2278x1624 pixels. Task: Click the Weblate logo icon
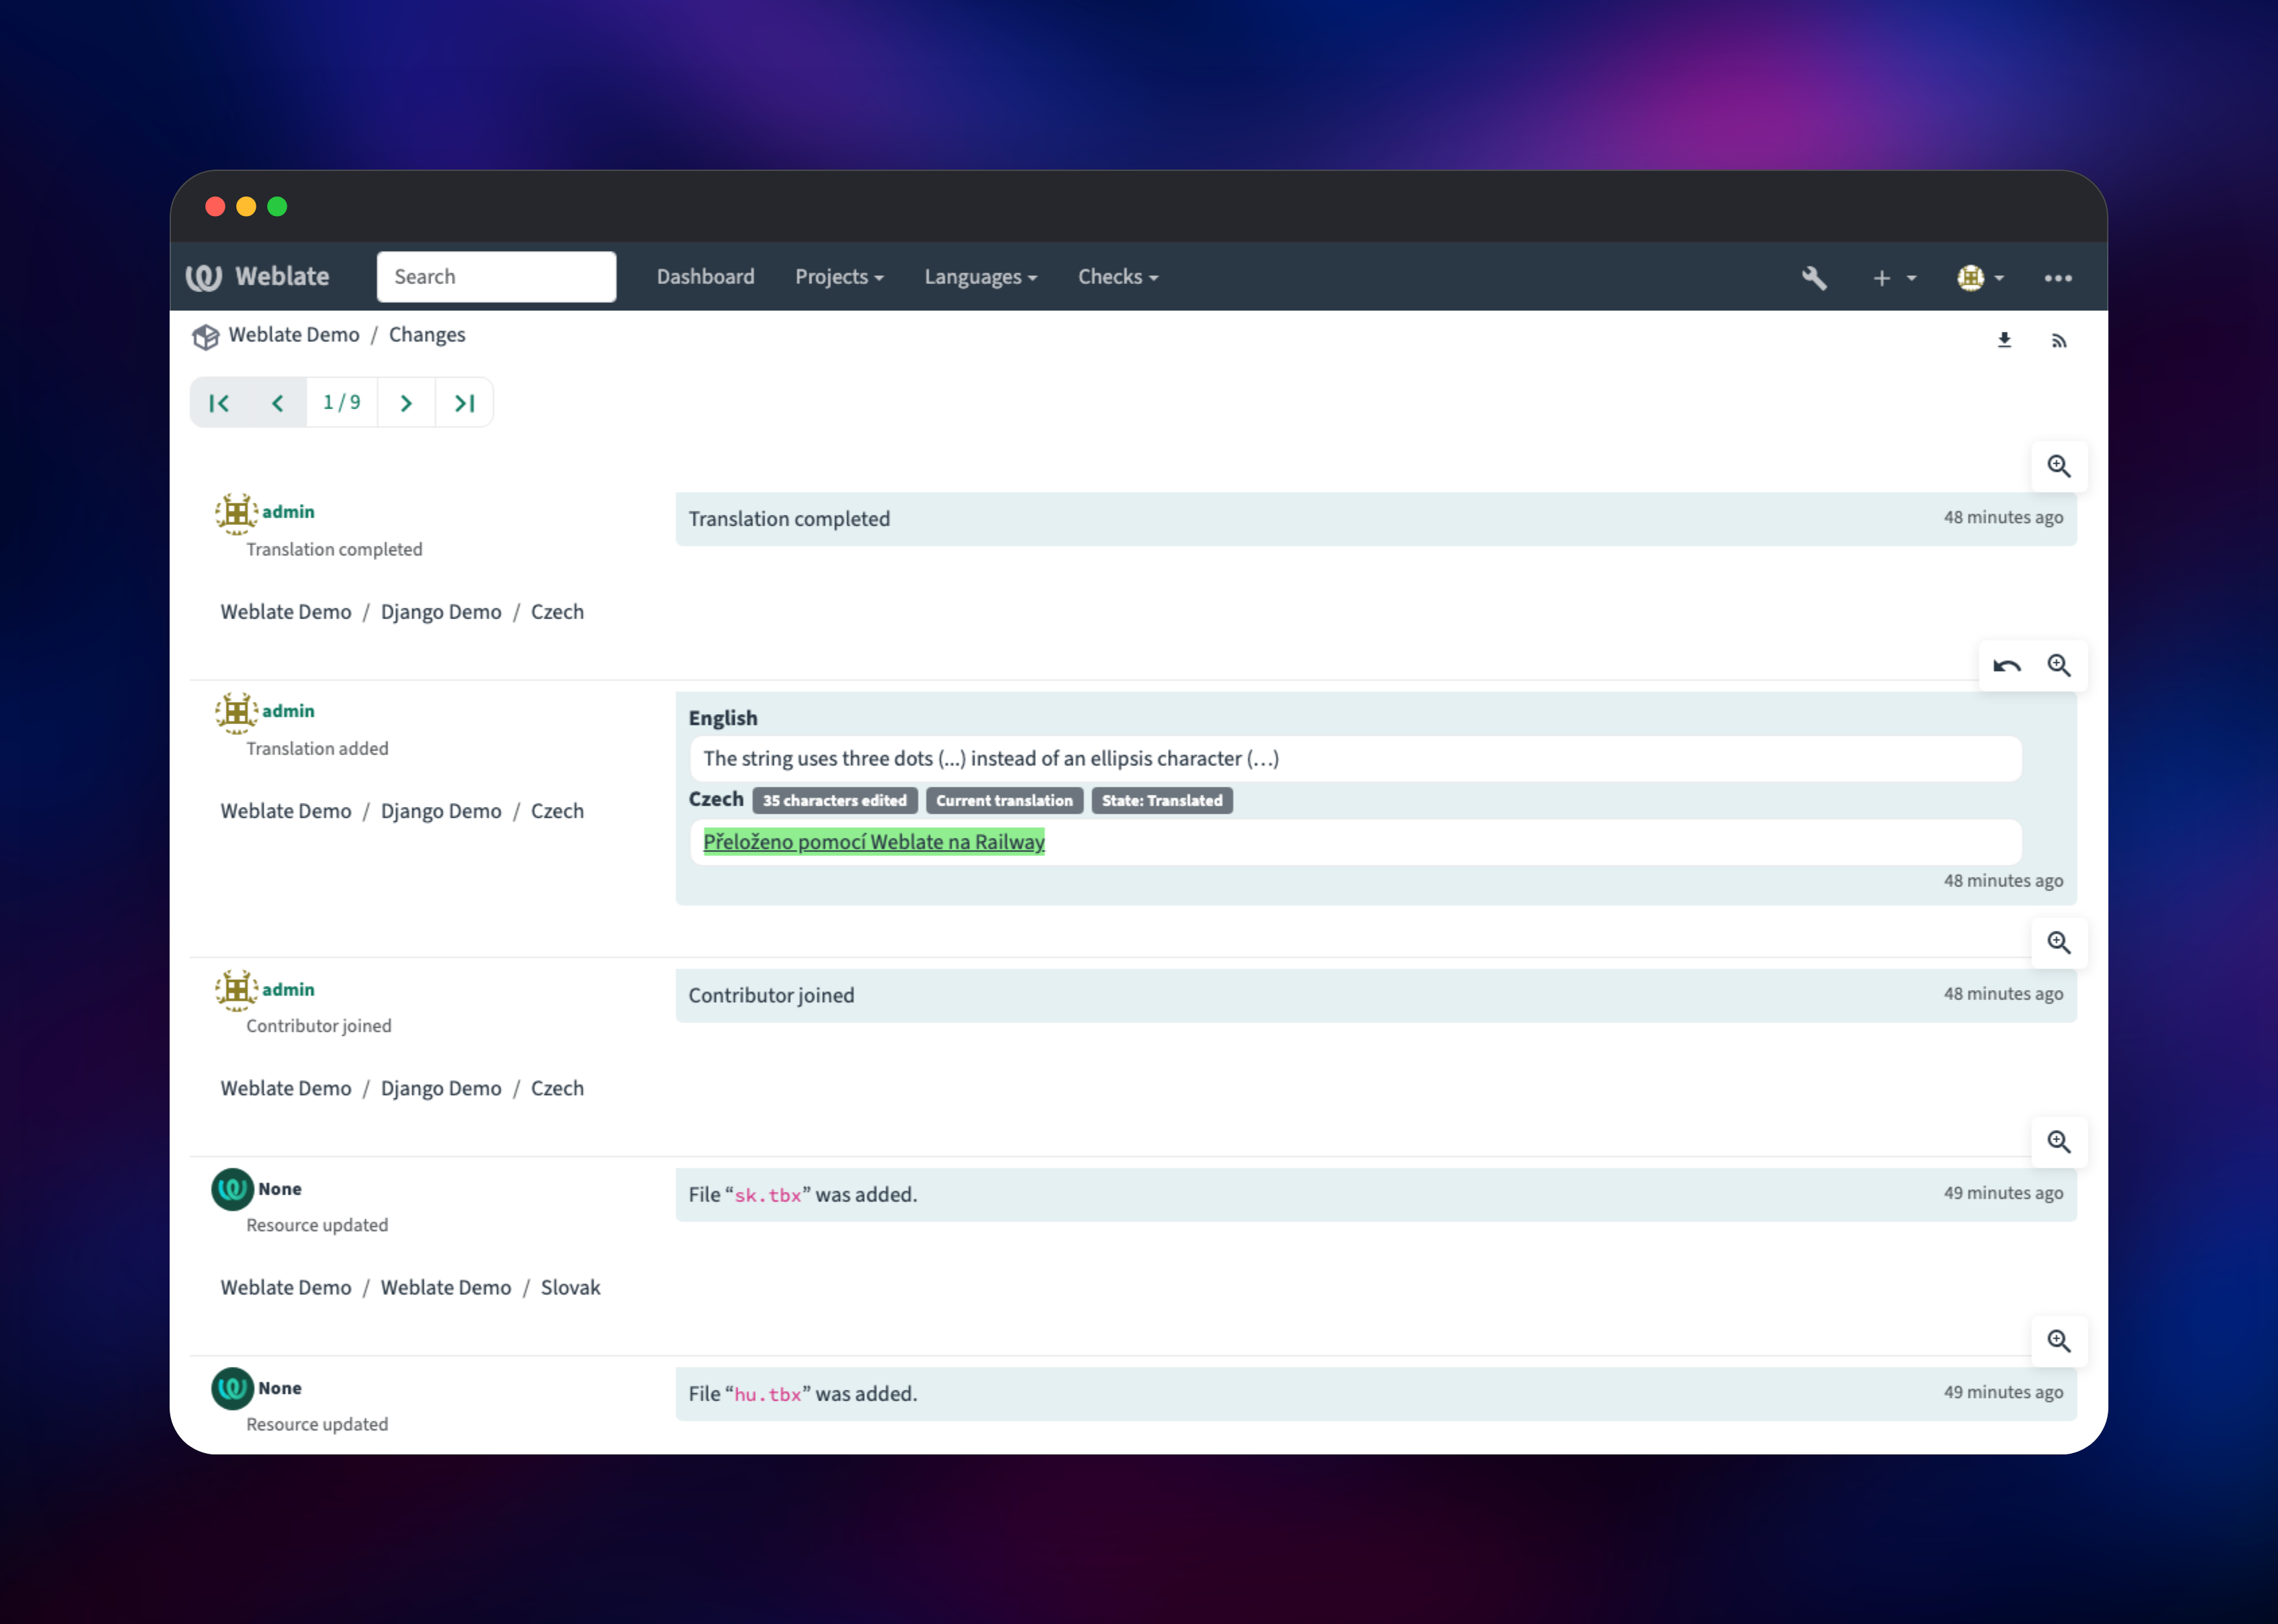204,277
